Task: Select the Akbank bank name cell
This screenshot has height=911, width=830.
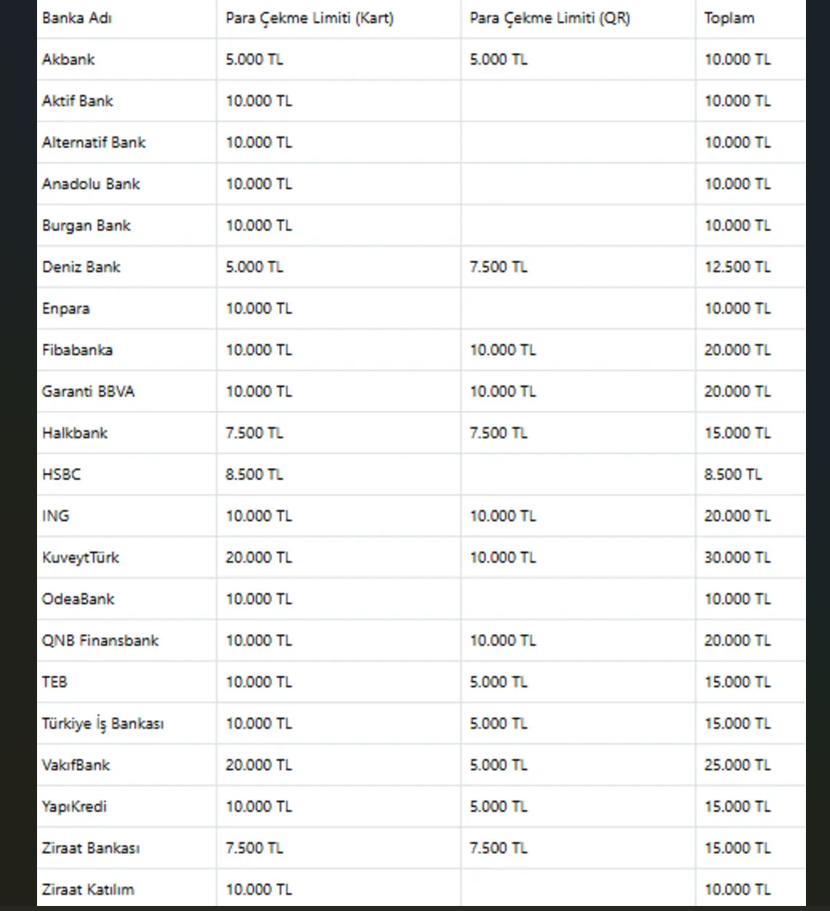Action: tap(68, 59)
